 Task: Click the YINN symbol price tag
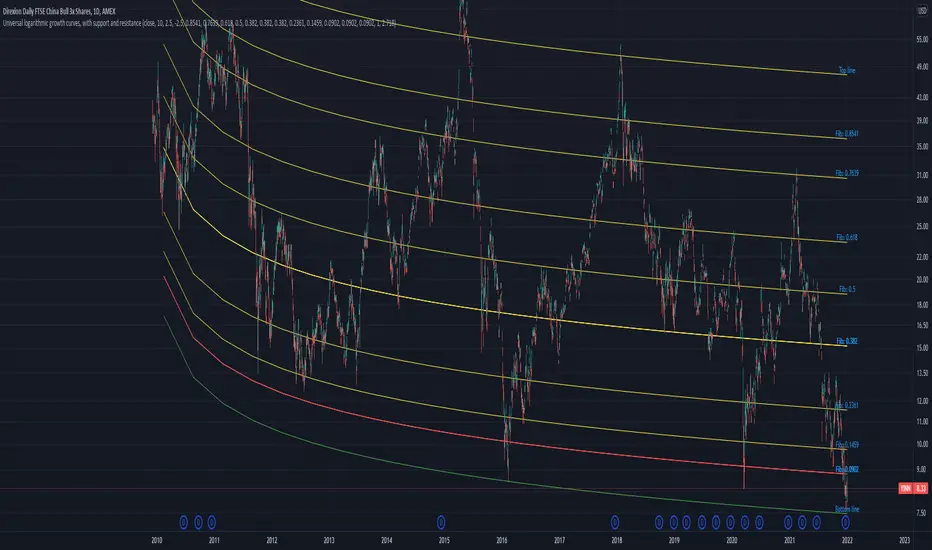pos(905,488)
